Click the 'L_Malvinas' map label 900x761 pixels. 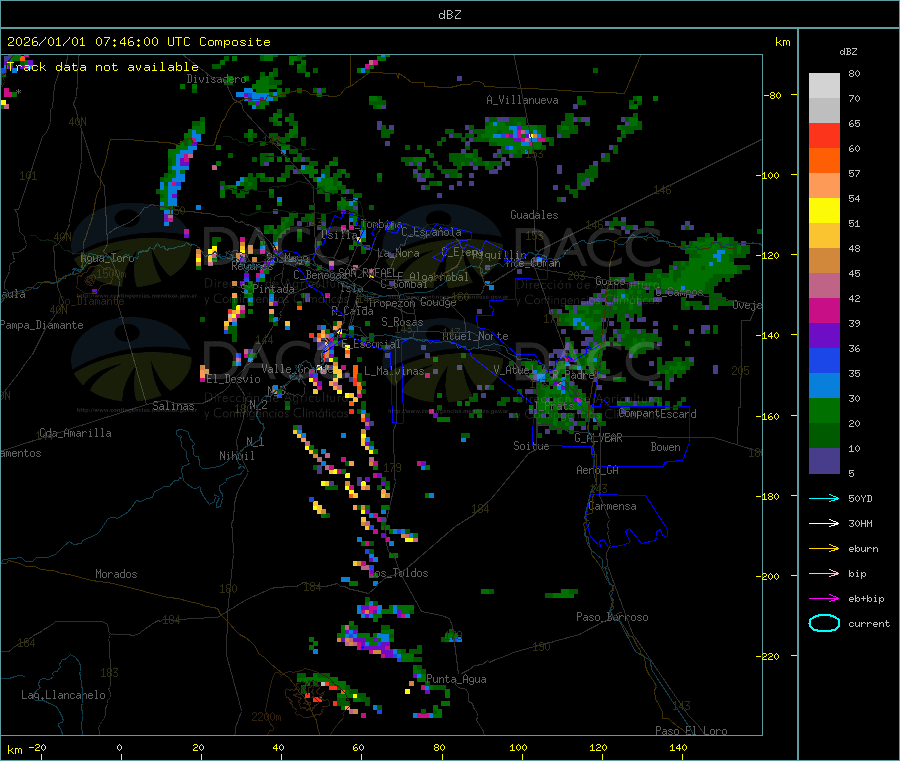[394, 371]
